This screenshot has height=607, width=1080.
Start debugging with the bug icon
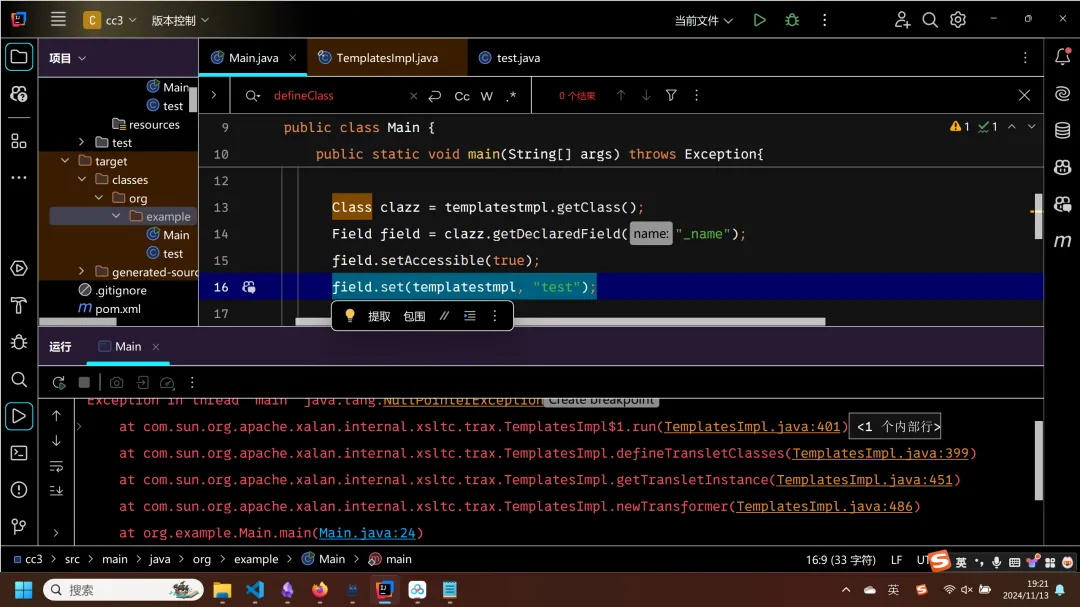click(x=792, y=20)
